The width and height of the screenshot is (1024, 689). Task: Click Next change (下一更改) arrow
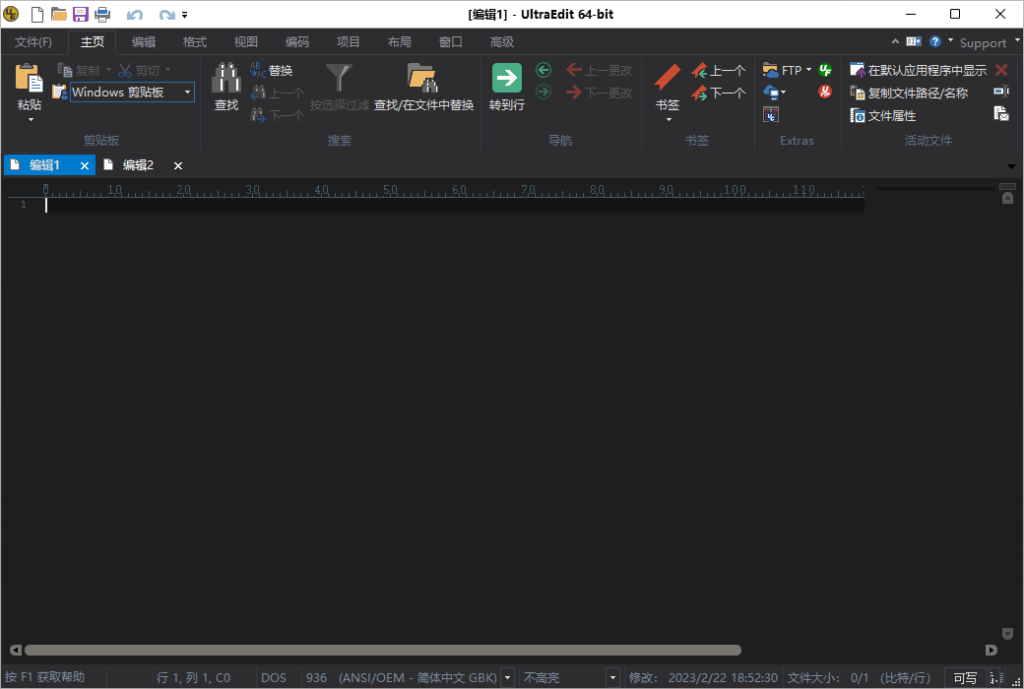[x=599, y=93]
